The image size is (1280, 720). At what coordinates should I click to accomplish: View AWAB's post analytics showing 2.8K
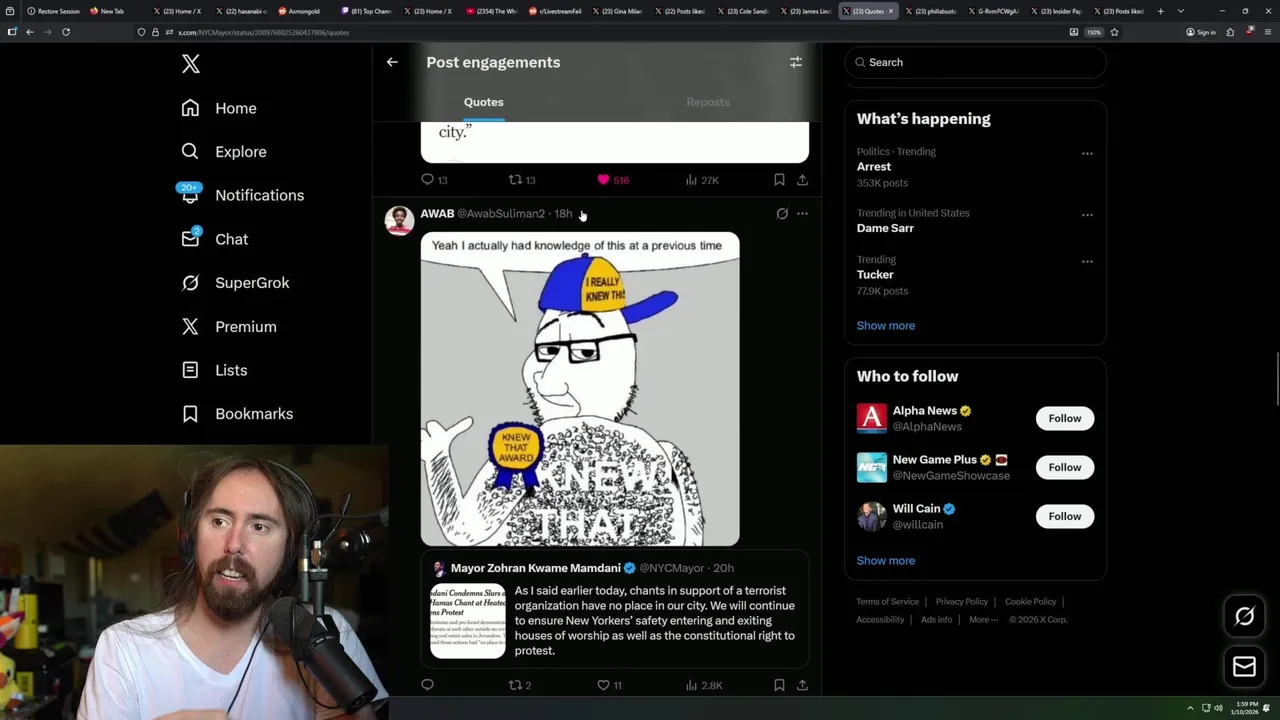(x=704, y=685)
